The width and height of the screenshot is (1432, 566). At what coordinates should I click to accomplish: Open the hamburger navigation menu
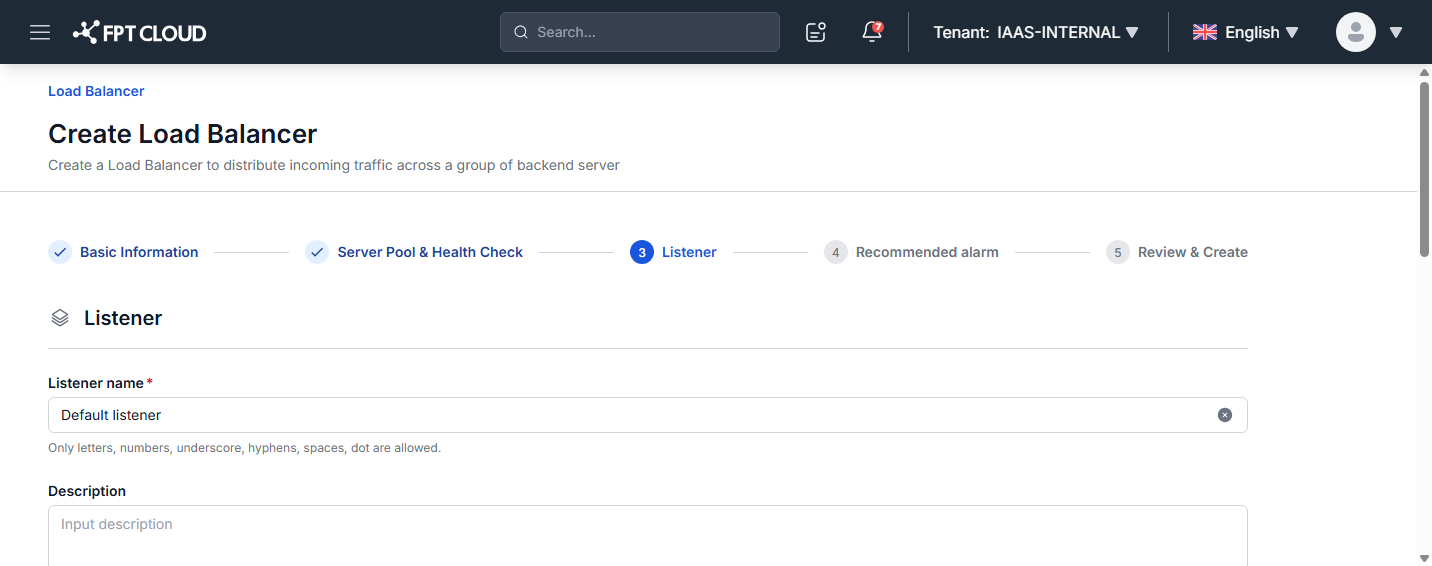(x=40, y=32)
